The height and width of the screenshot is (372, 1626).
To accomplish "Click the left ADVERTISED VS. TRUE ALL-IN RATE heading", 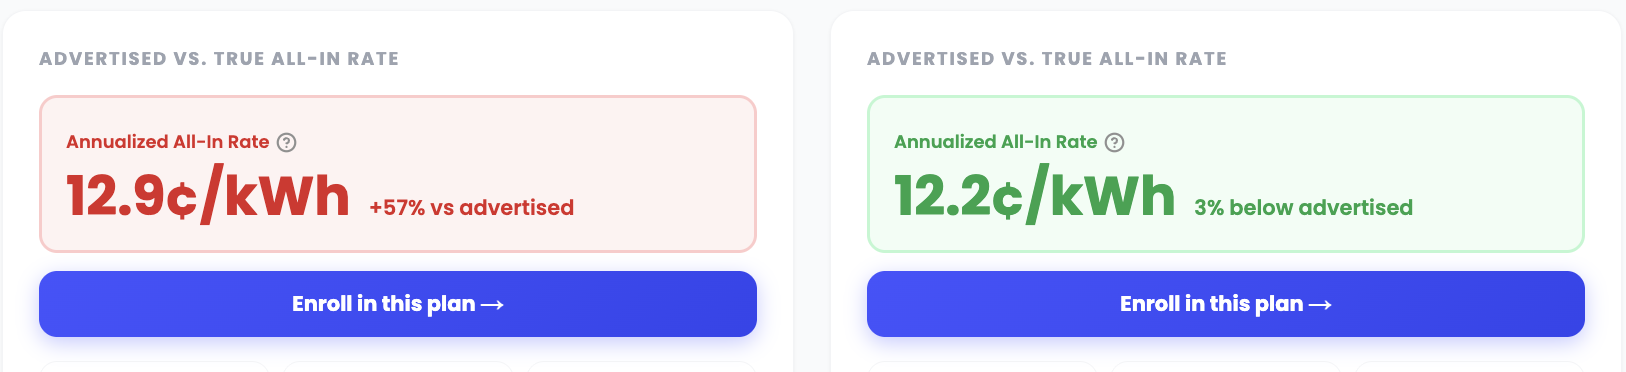I will [219, 59].
